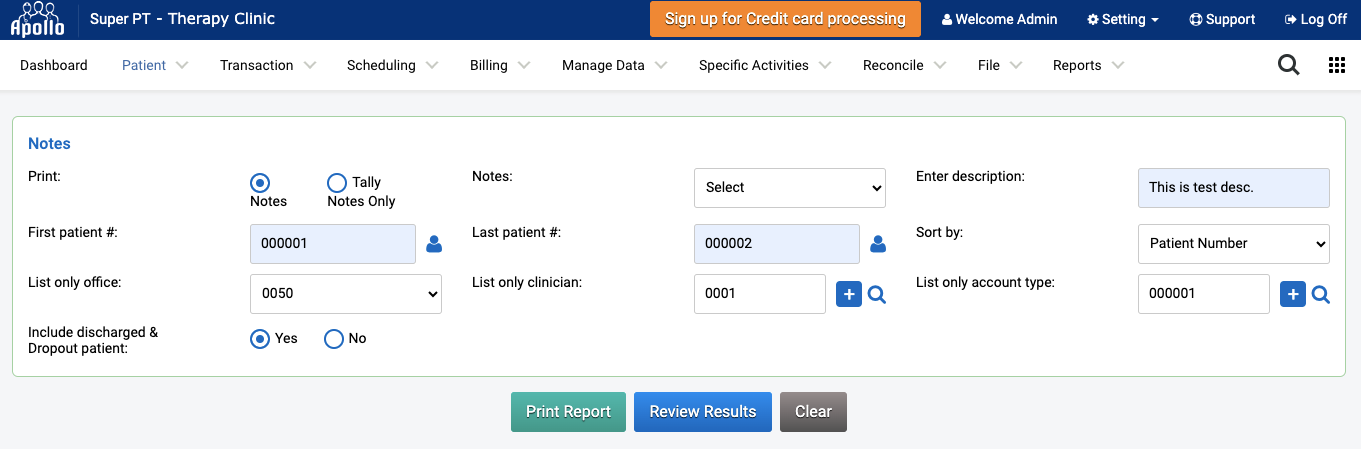
Task: Click the Print Report button
Action: (x=568, y=412)
